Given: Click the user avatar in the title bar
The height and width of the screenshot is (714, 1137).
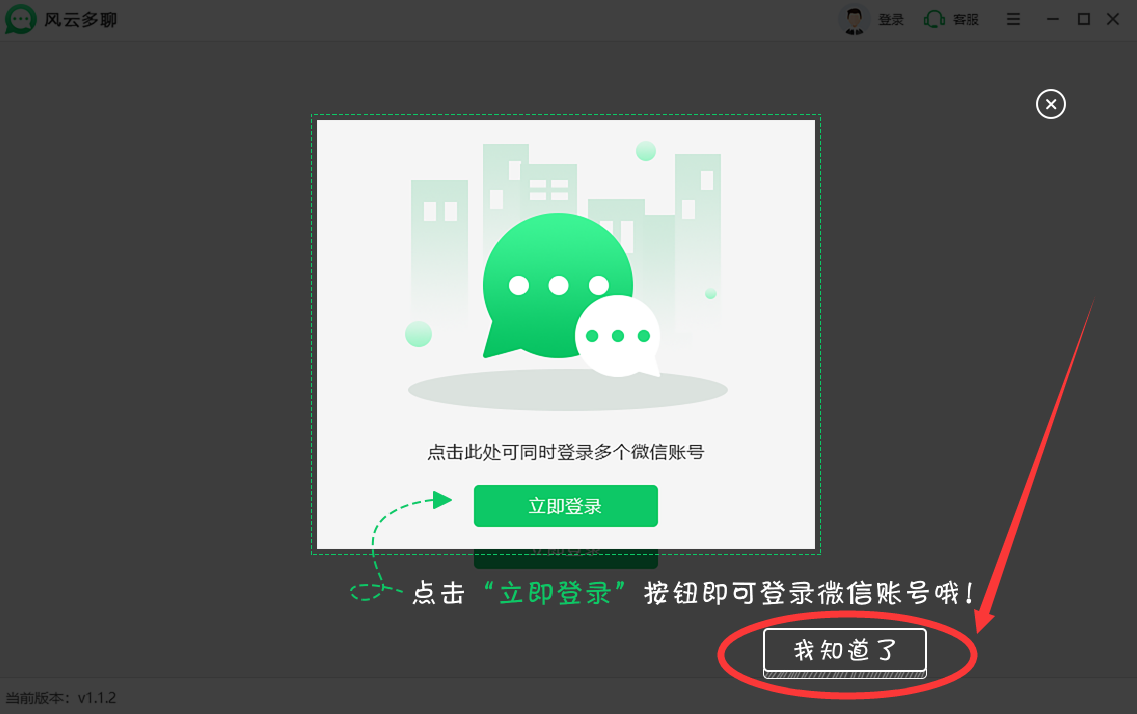Looking at the screenshot, I should [855, 19].
